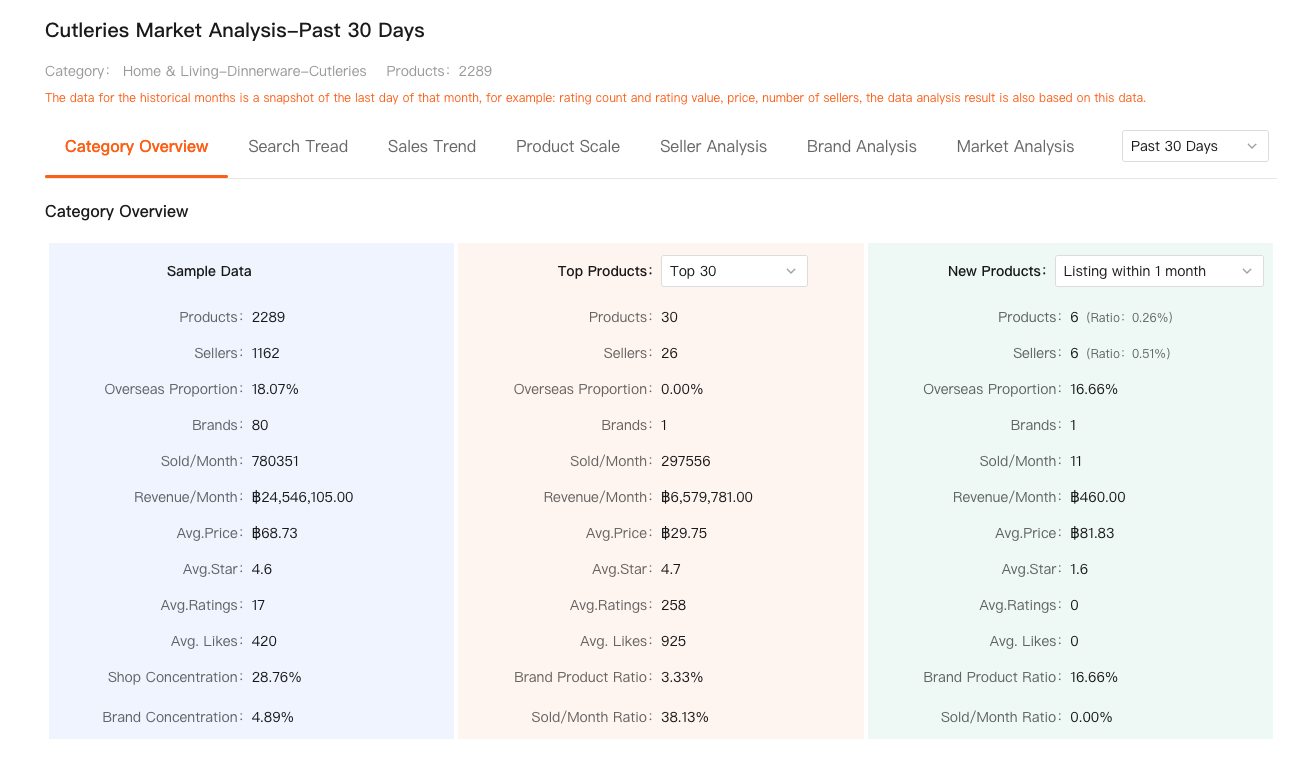Click the Top Products revenue value ฿6,579,781.00
1294x764 pixels.
(706, 497)
